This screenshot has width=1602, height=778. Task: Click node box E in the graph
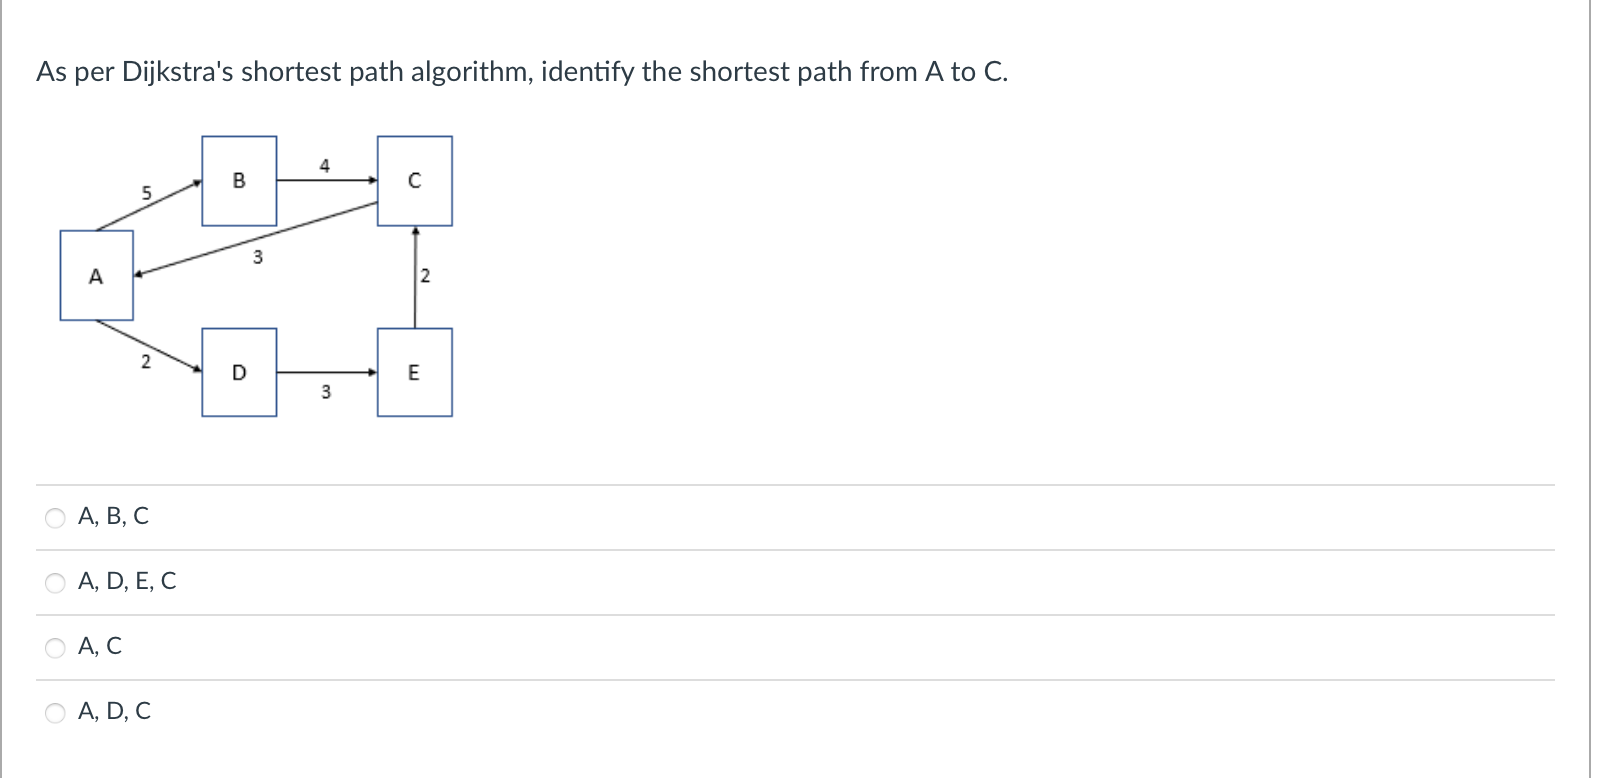415,372
